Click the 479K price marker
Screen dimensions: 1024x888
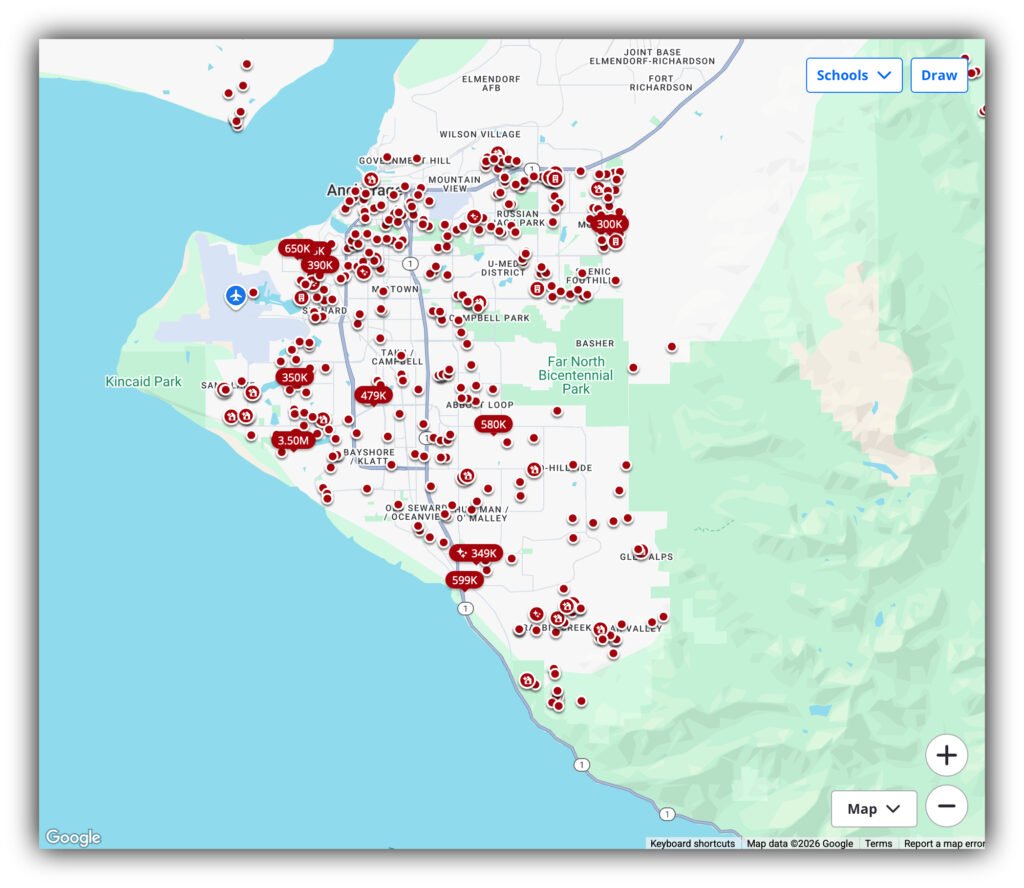373,396
